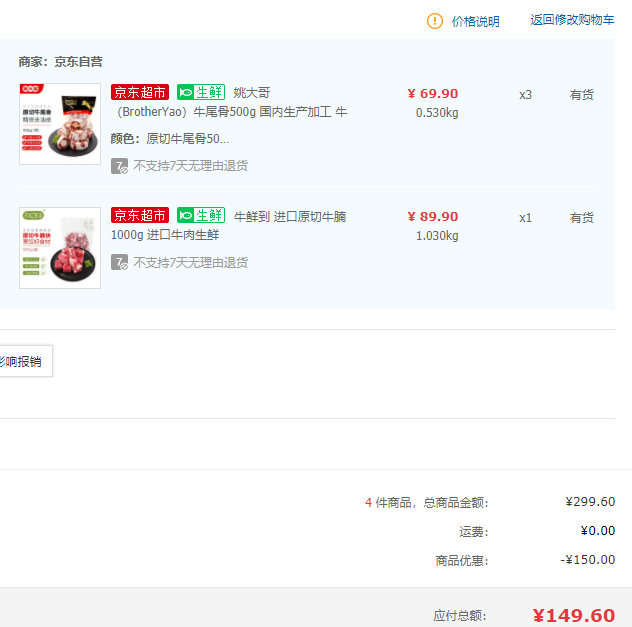Open the oxtail bone product thumbnail
Screen dimensions: 632x627
coord(60,124)
